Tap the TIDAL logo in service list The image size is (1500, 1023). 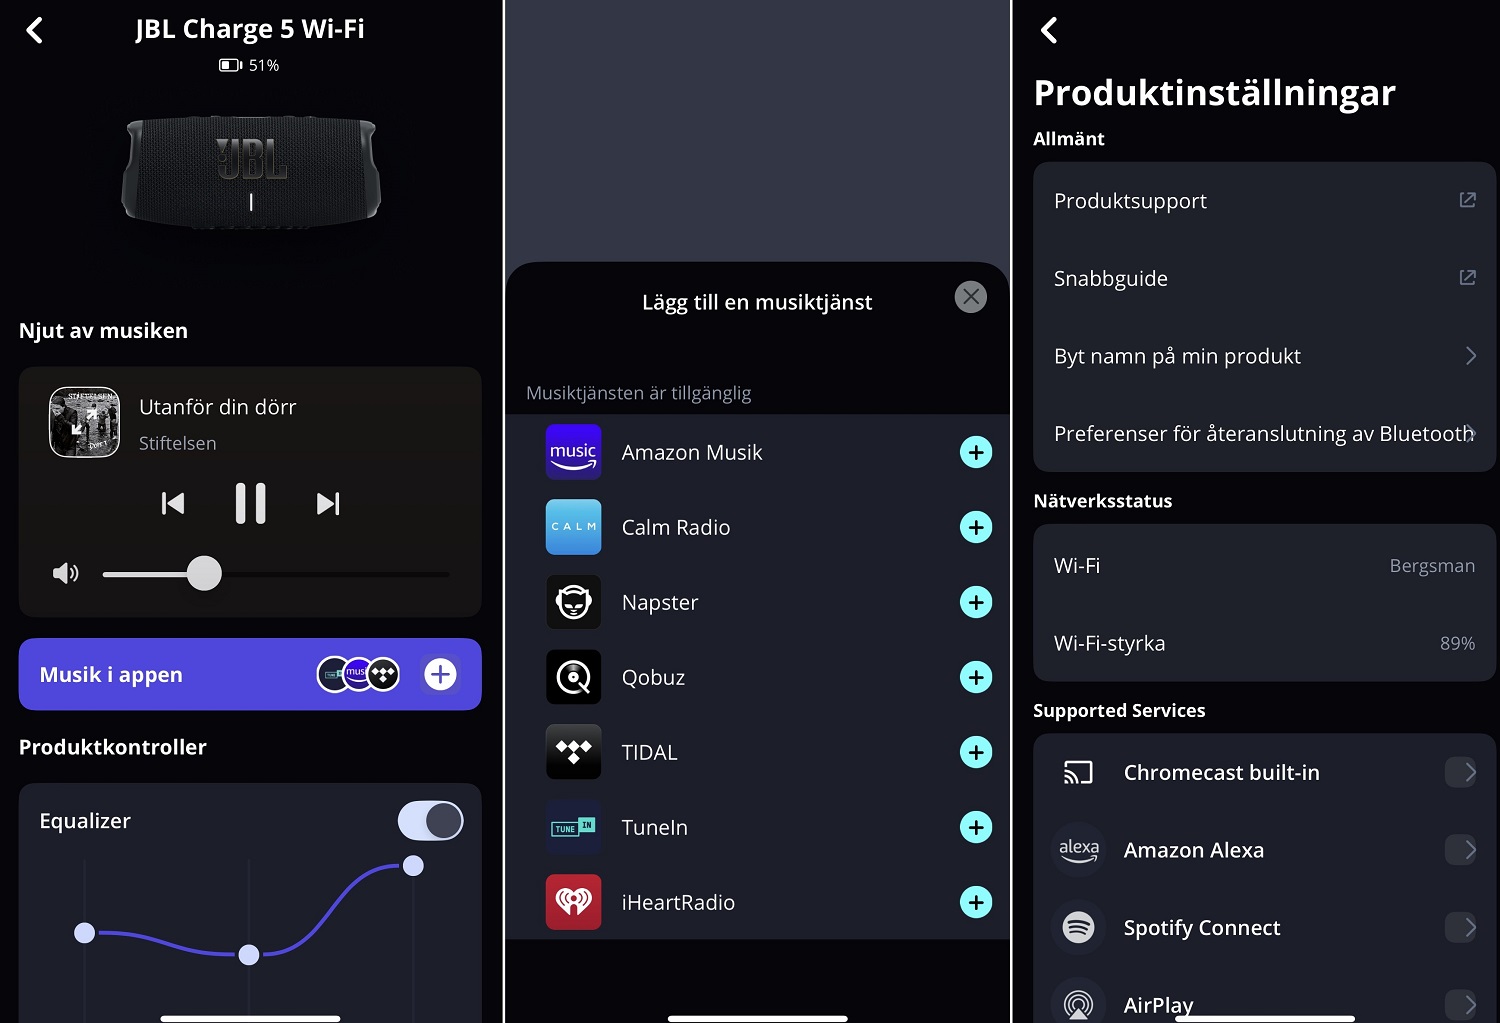click(x=574, y=752)
